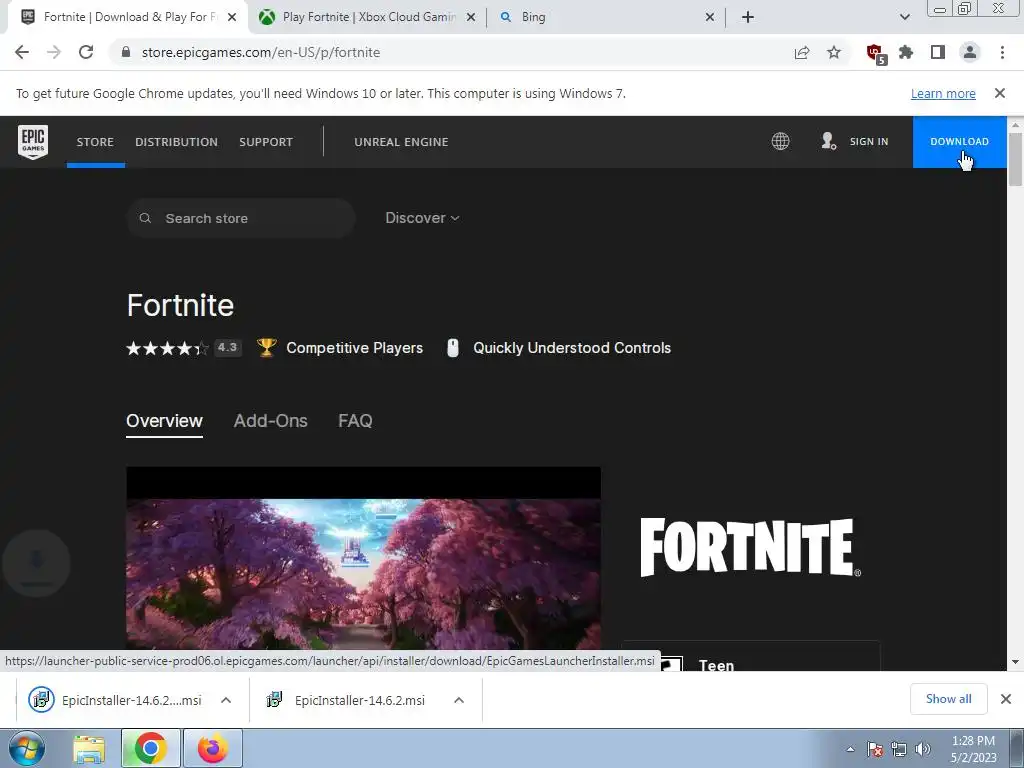Launch Firefox from the taskbar
Image resolution: width=1024 pixels, height=768 pixels.
click(213, 748)
